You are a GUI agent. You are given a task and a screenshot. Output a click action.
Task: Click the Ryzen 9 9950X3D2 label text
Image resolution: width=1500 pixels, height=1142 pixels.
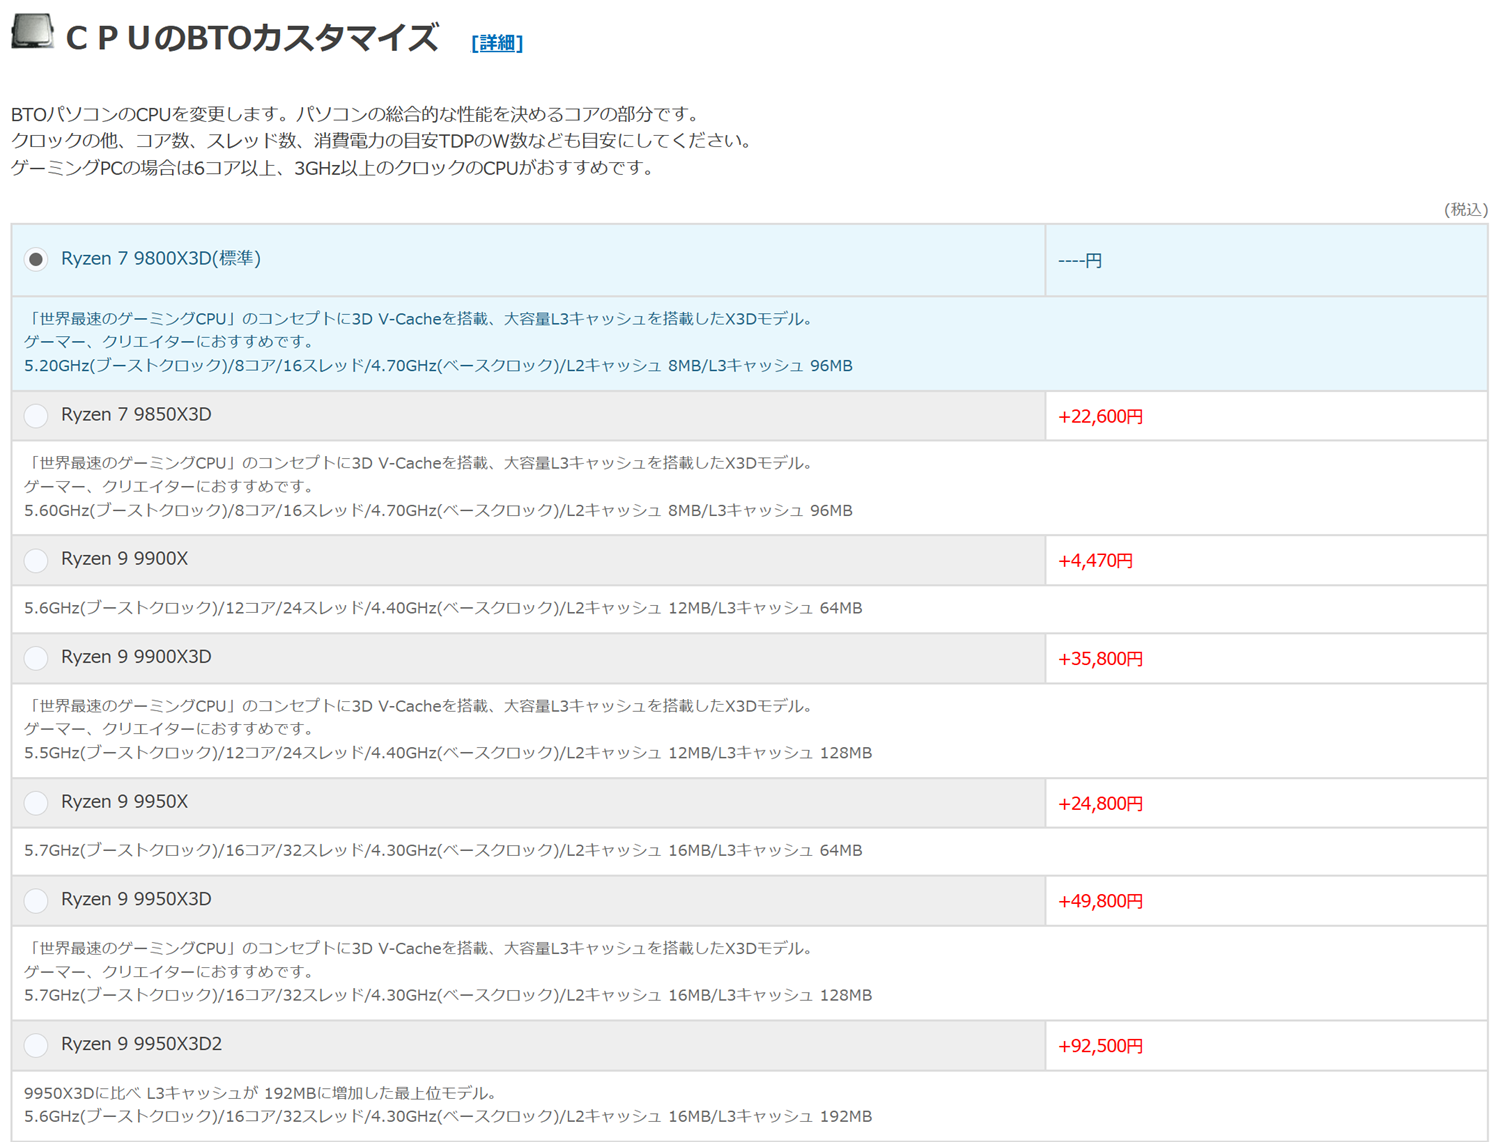[141, 1043]
